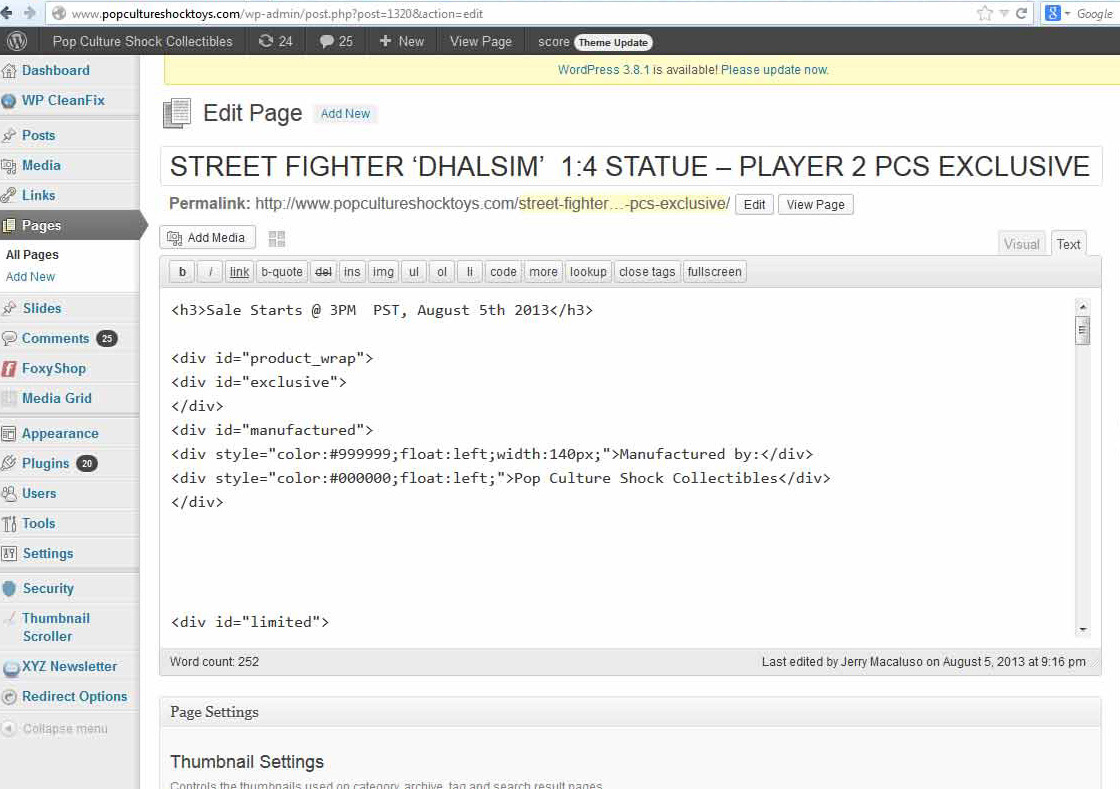This screenshot has width=1120, height=789.
Task: Click the 'Please update now' link
Action: (774, 70)
